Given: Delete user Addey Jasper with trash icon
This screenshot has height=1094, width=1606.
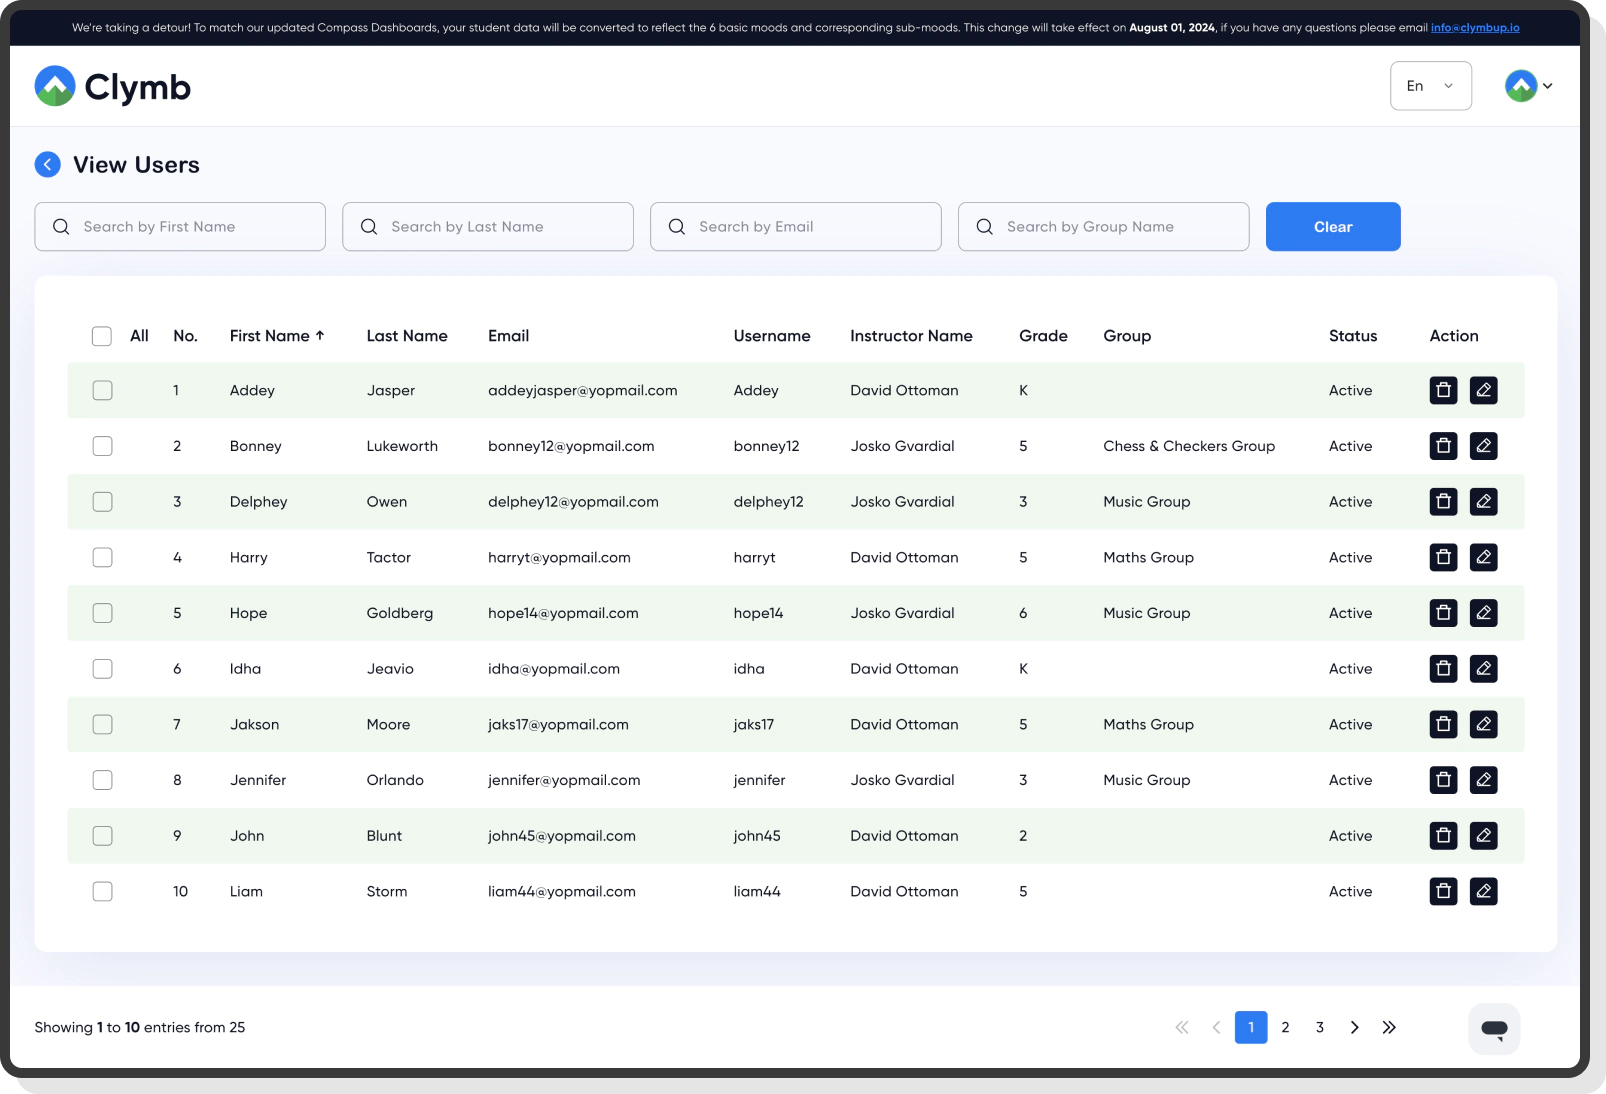Looking at the screenshot, I should click(x=1443, y=390).
